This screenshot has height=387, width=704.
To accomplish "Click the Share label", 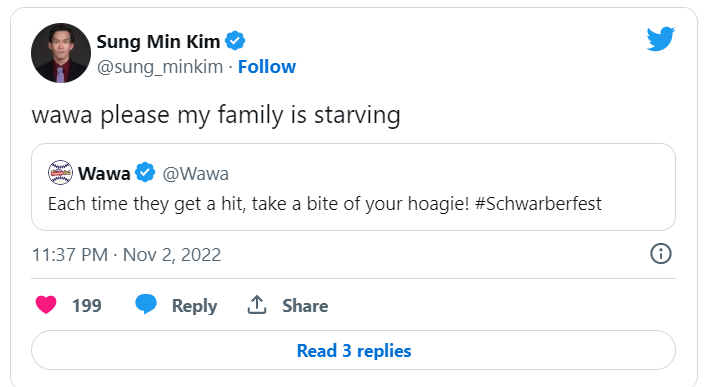I will point(305,305).
